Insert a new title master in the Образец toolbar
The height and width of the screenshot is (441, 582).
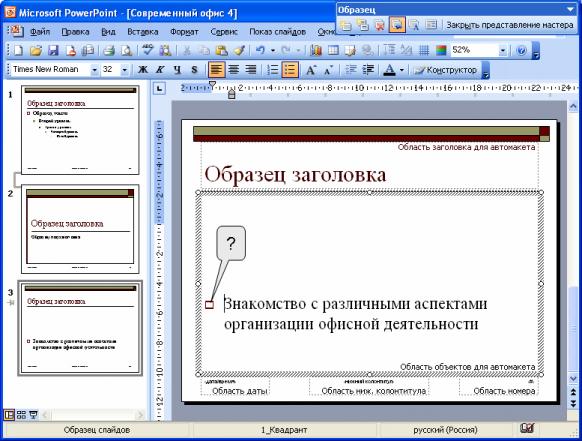click(x=363, y=25)
